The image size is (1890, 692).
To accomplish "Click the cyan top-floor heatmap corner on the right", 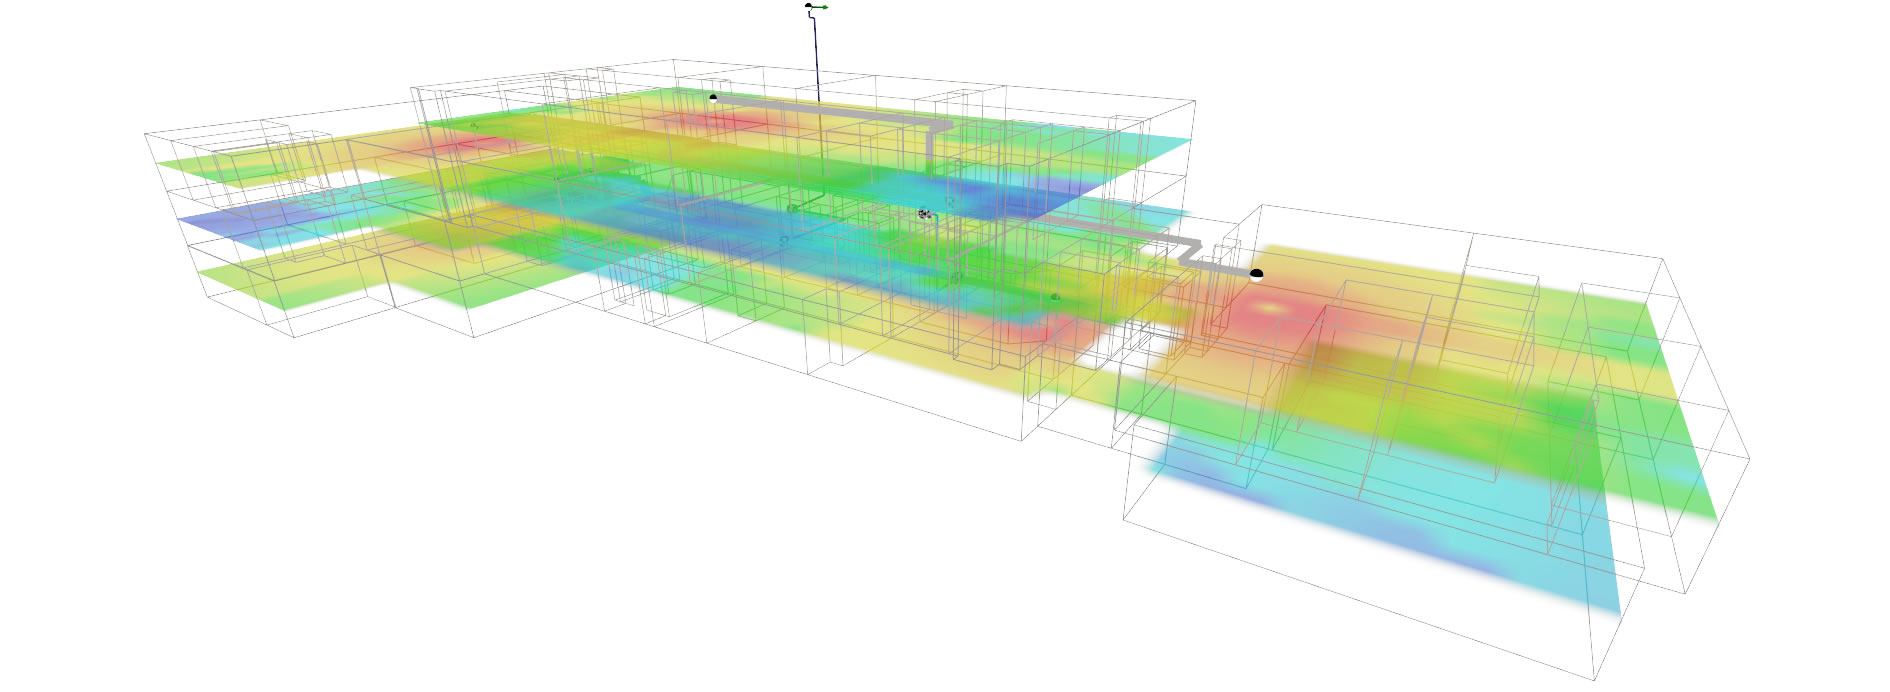I will pyautogui.click(x=1160, y=146).
